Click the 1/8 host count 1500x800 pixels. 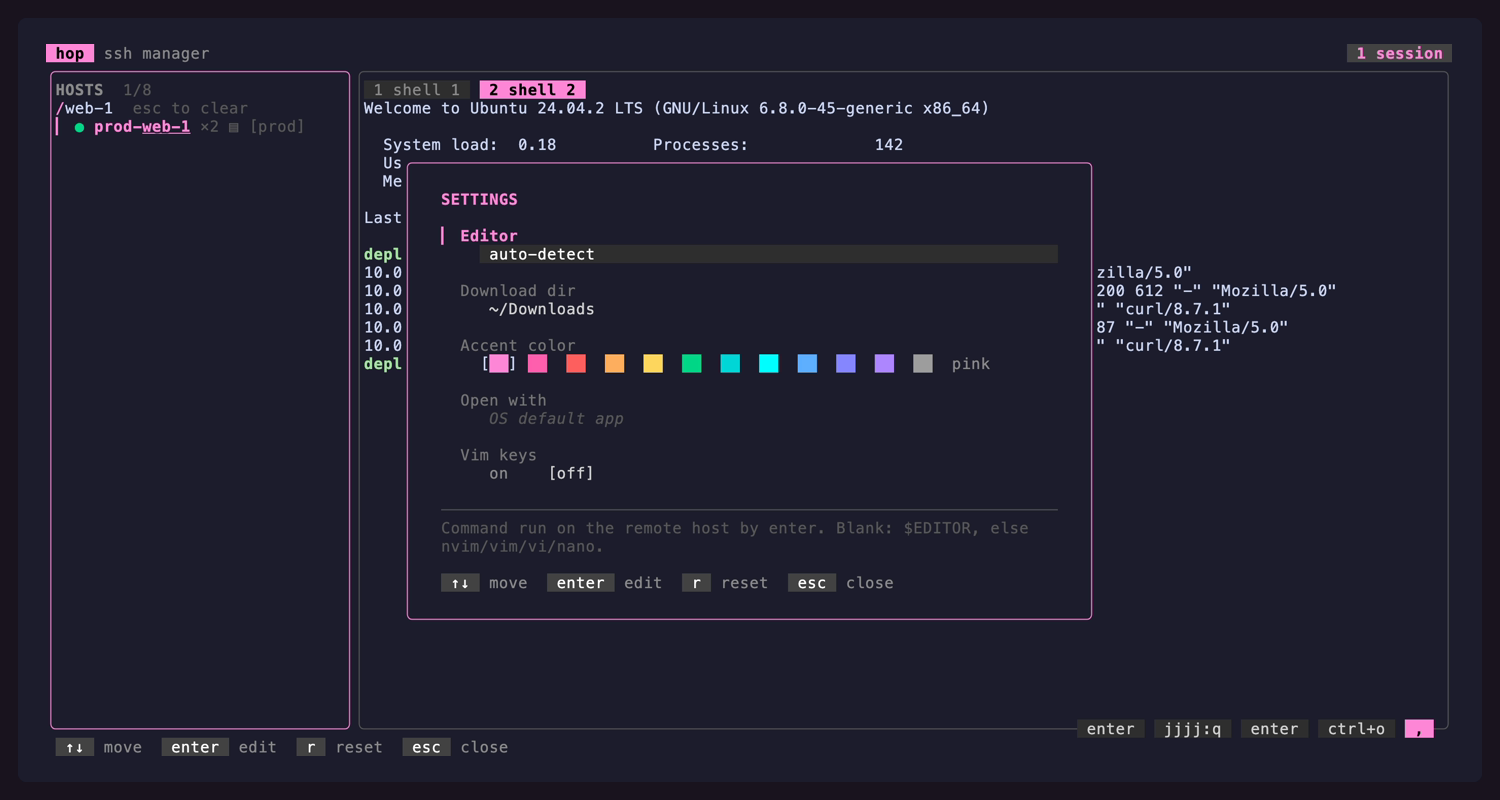coord(137,90)
